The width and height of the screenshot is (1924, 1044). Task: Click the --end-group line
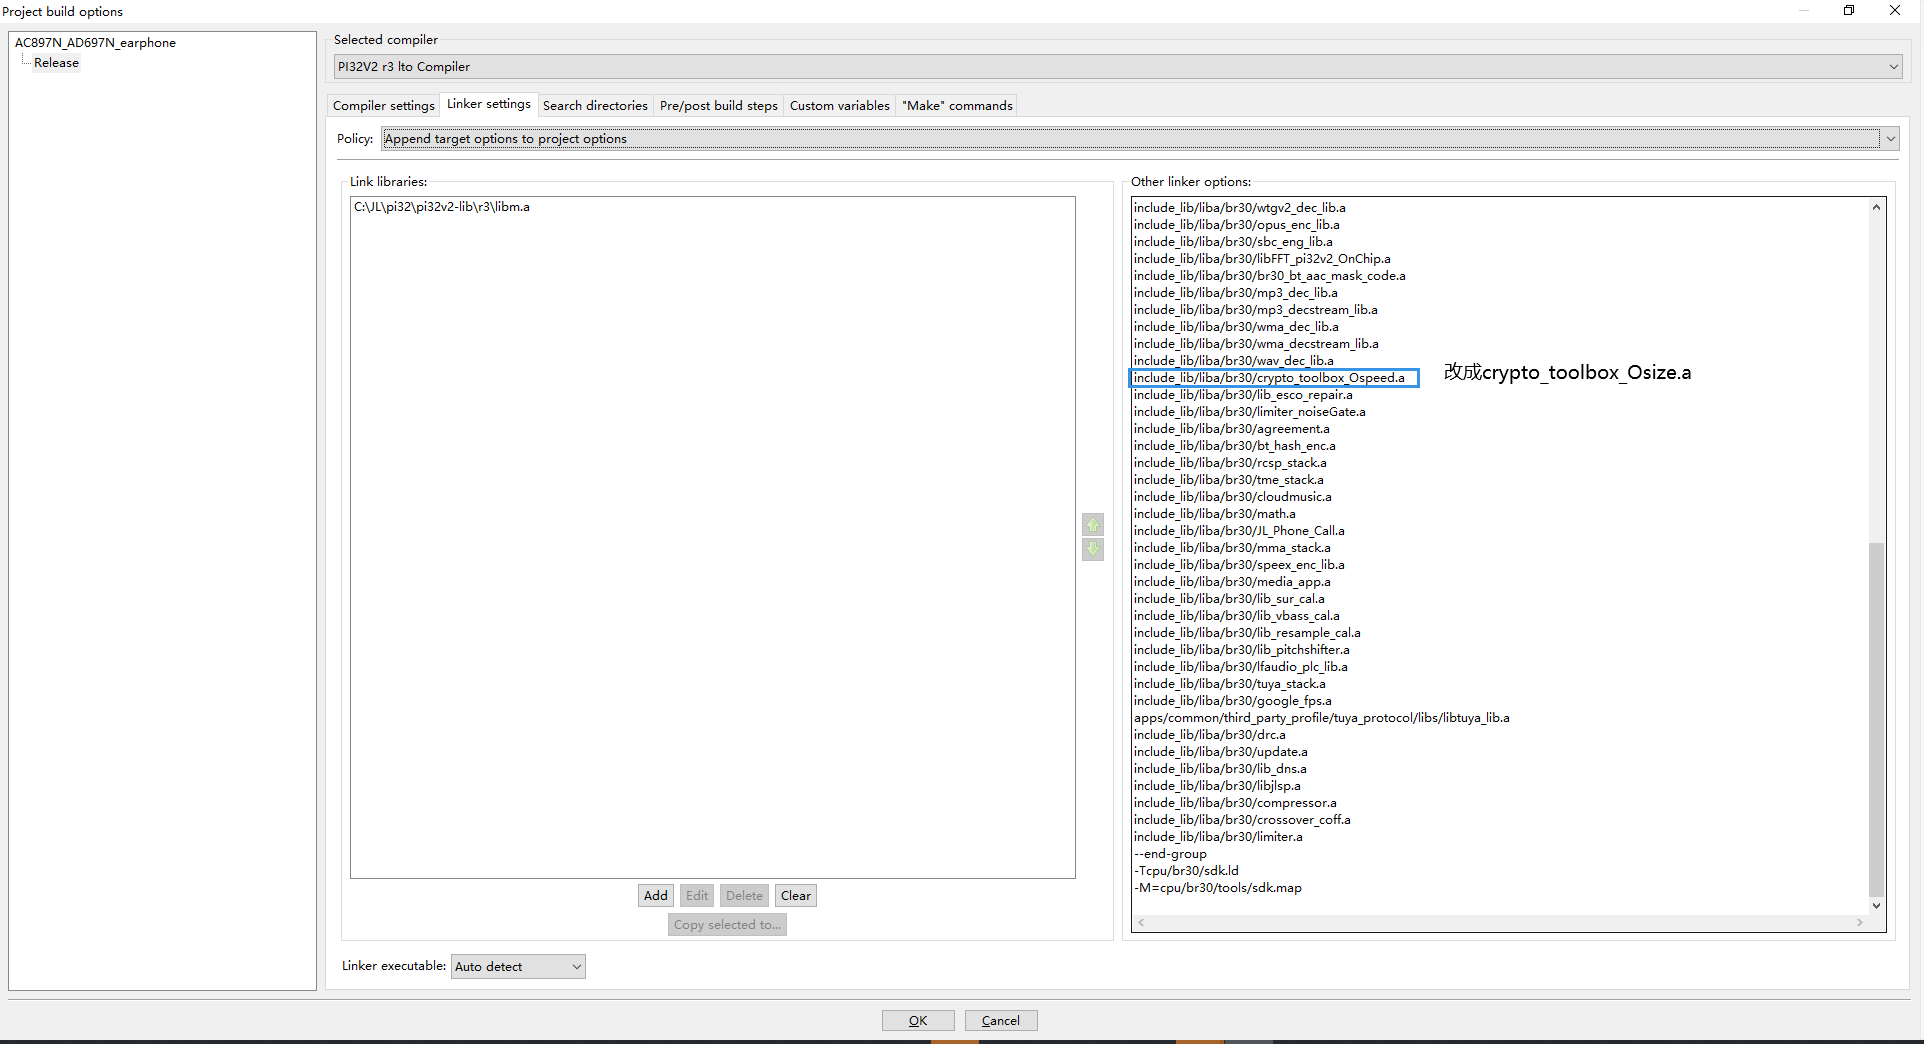tap(1170, 854)
